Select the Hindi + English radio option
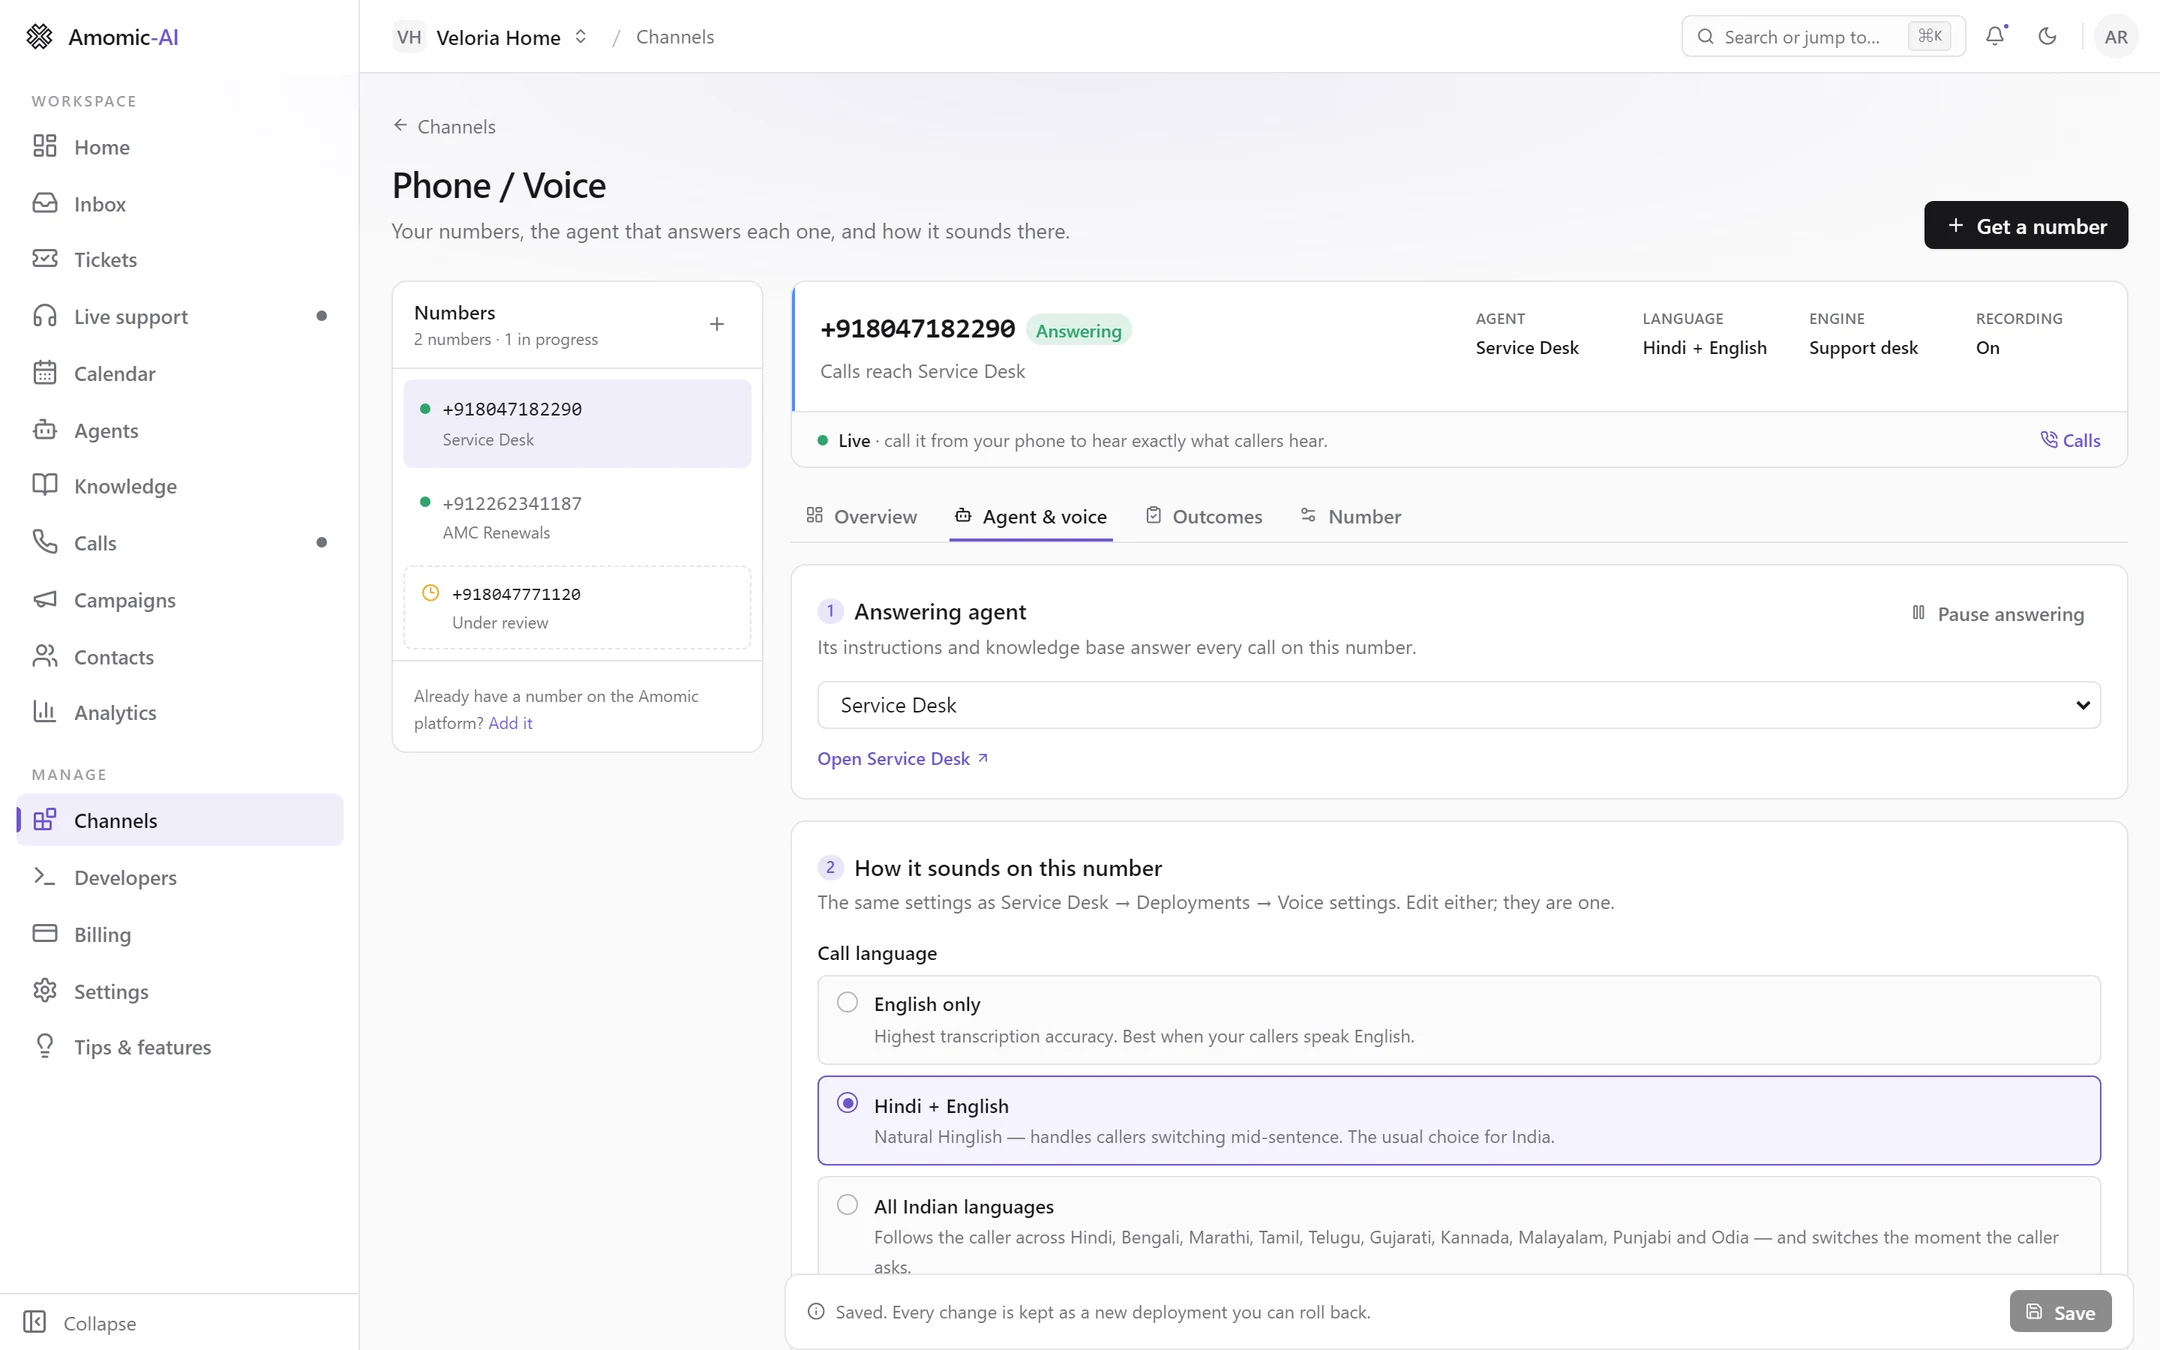 point(847,1103)
